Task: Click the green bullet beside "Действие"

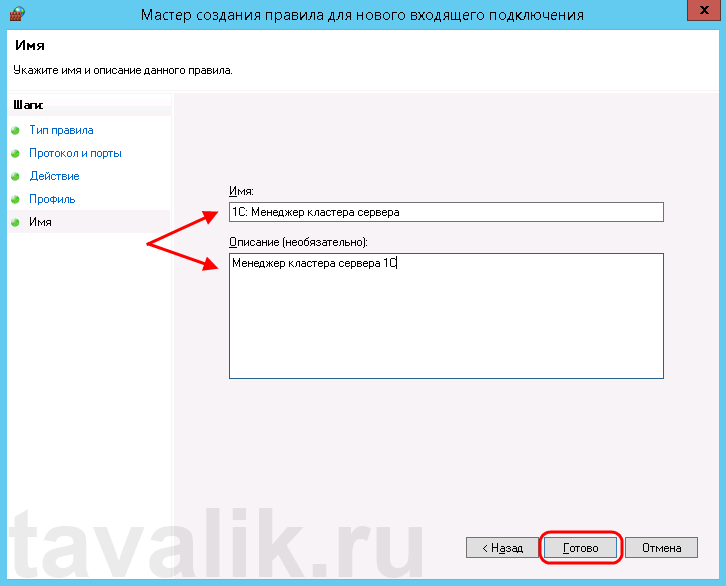Action: pyautogui.click(x=15, y=176)
